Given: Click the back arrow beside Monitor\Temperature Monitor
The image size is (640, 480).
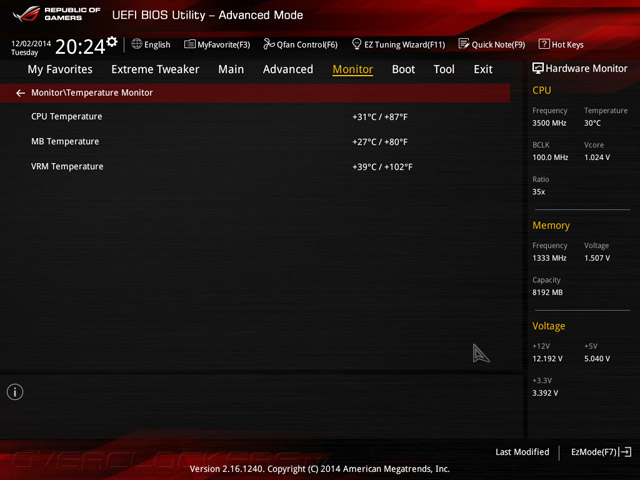Looking at the screenshot, I should click(x=20, y=93).
